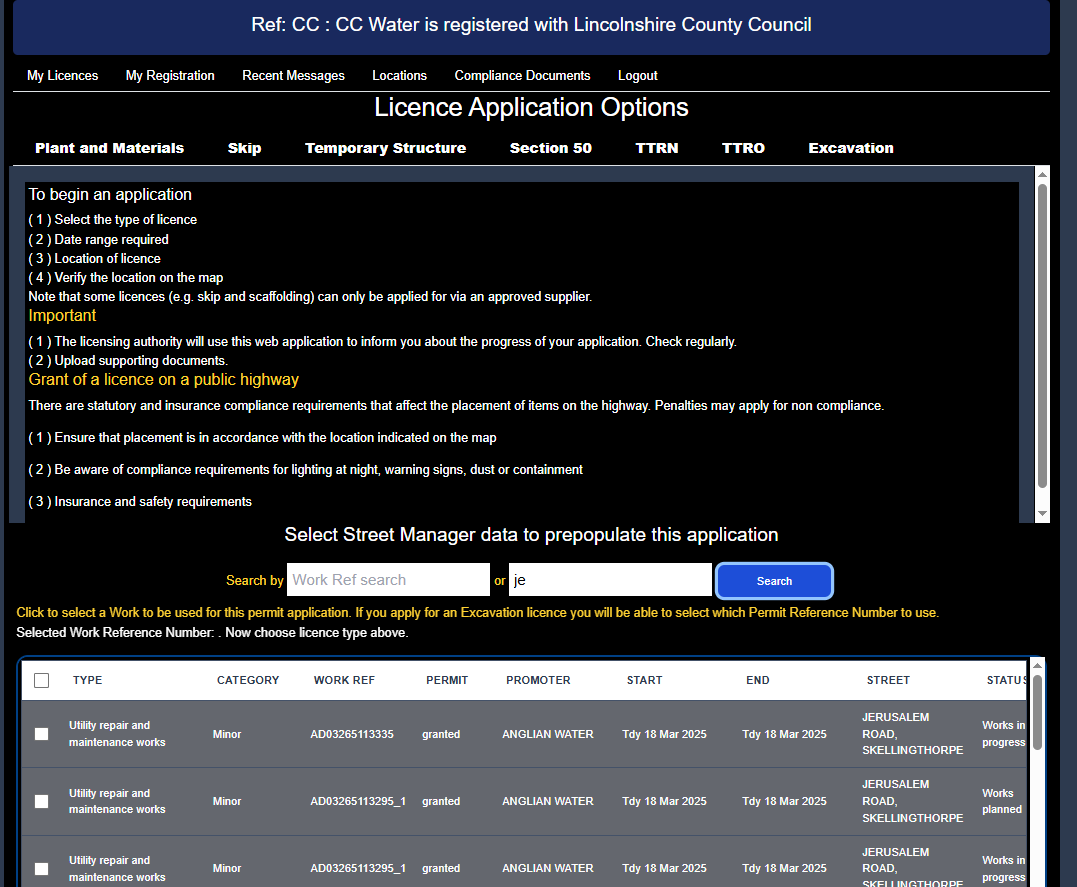Select Excavation licence type
Image resolution: width=1077 pixels, height=887 pixels.
pos(850,148)
